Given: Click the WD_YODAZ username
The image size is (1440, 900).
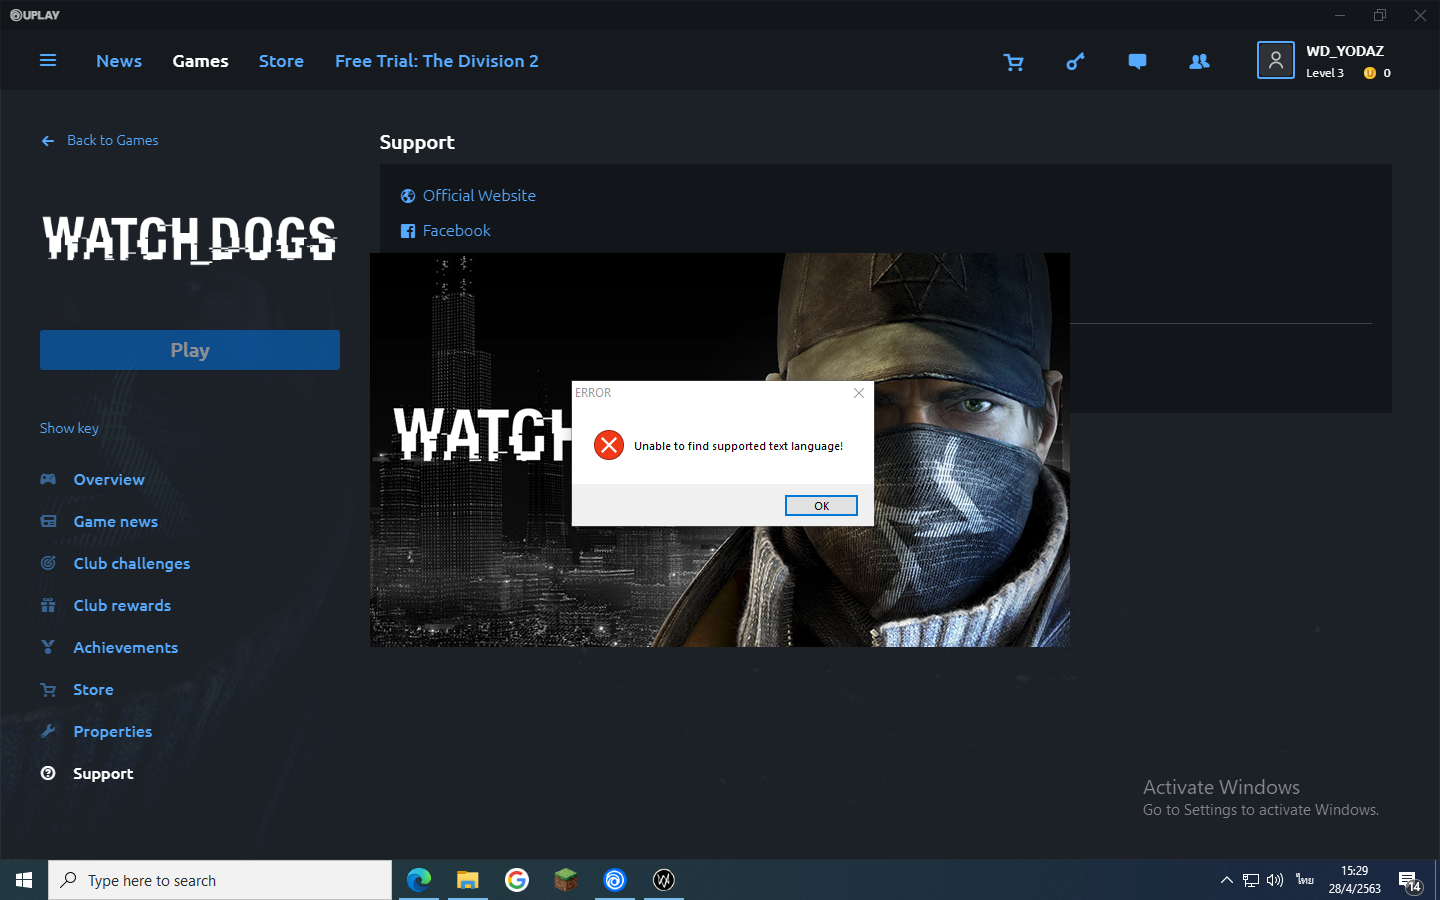Looking at the screenshot, I should [x=1345, y=51].
